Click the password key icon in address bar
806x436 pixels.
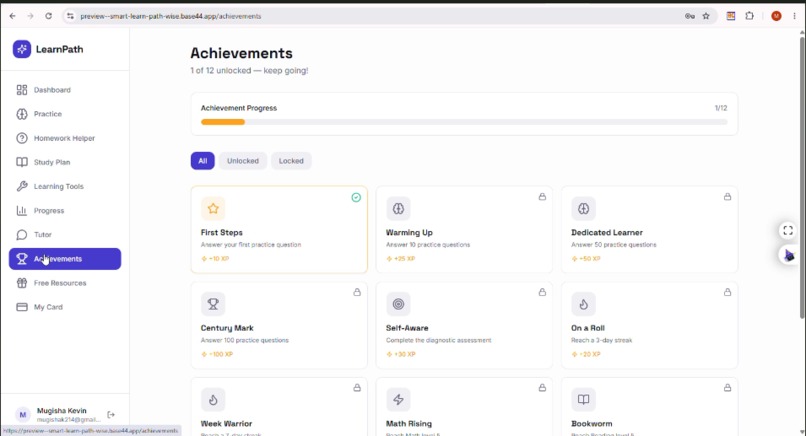tap(690, 16)
